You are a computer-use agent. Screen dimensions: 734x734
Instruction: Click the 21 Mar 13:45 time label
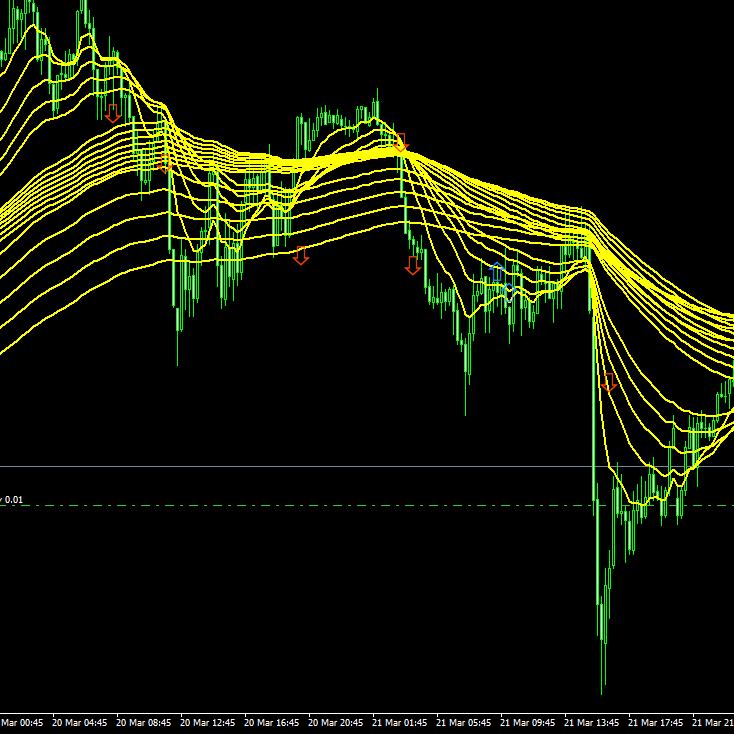tap(593, 722)
